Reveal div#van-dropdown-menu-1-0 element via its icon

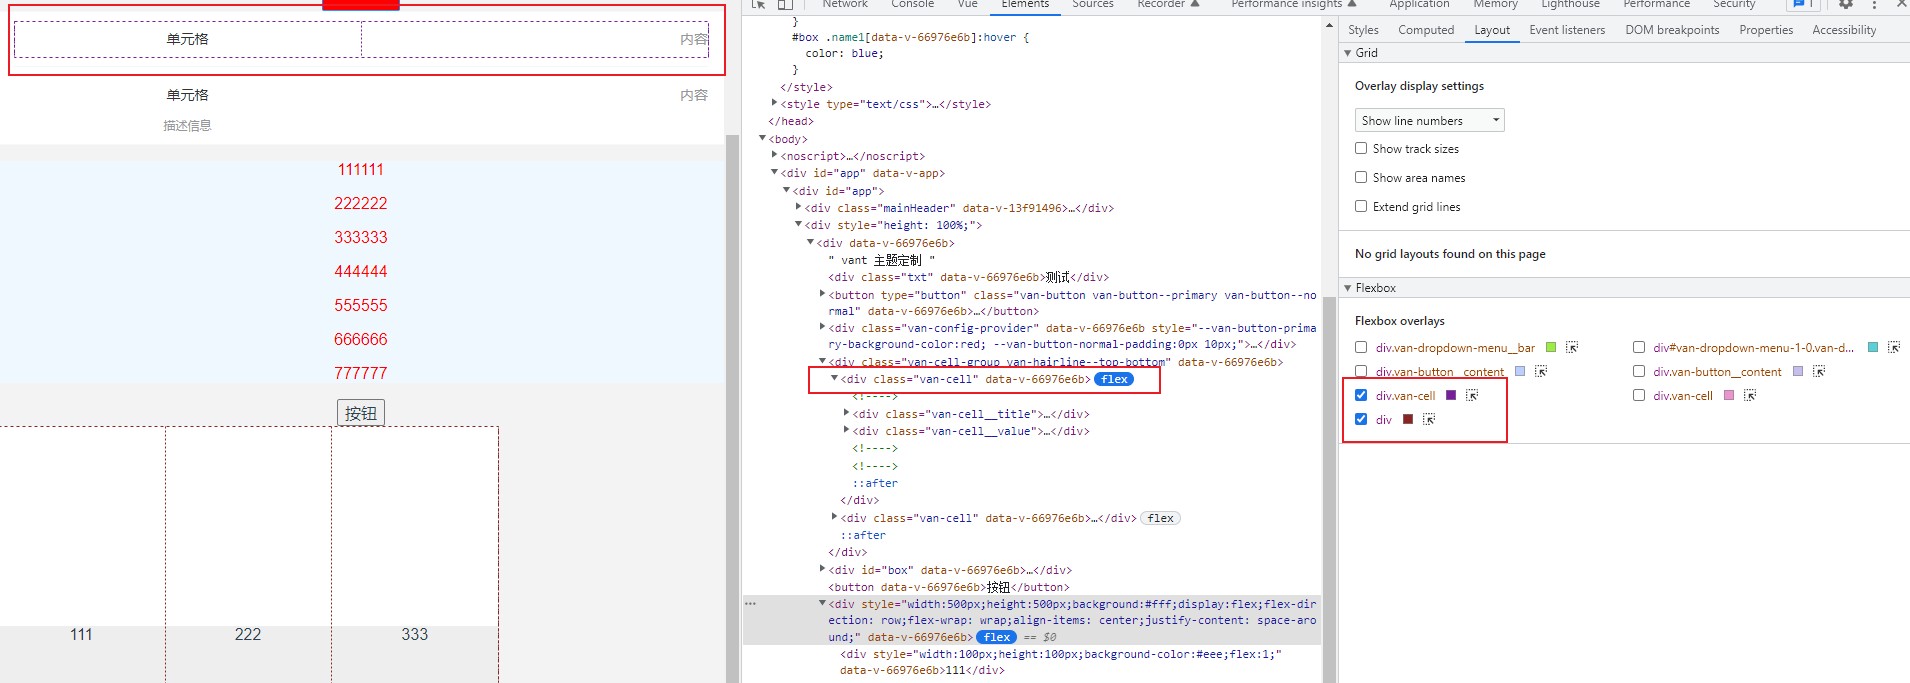coord(1893,348)
